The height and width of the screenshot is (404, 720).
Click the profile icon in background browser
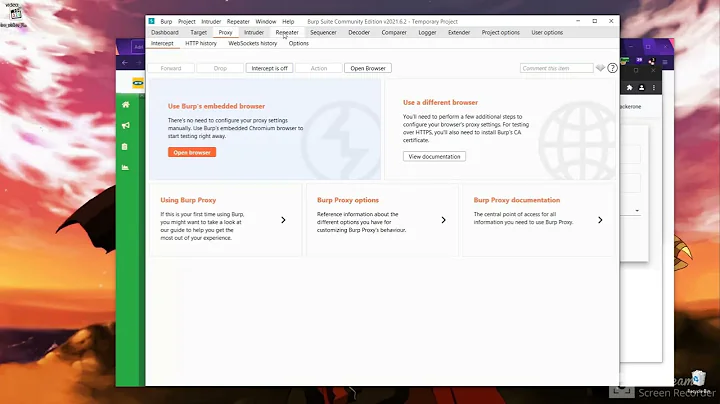641,87
